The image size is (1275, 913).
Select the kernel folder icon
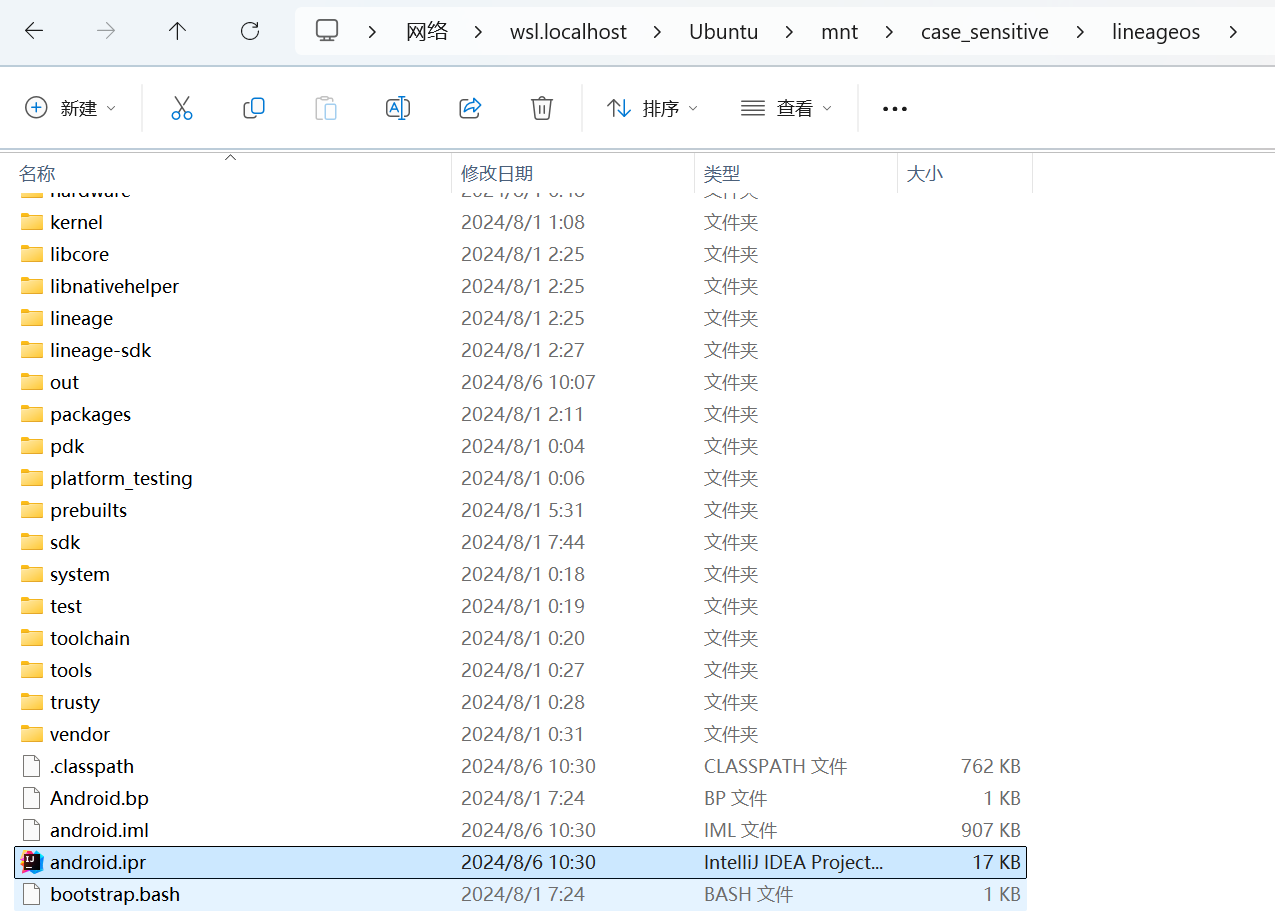32,222
